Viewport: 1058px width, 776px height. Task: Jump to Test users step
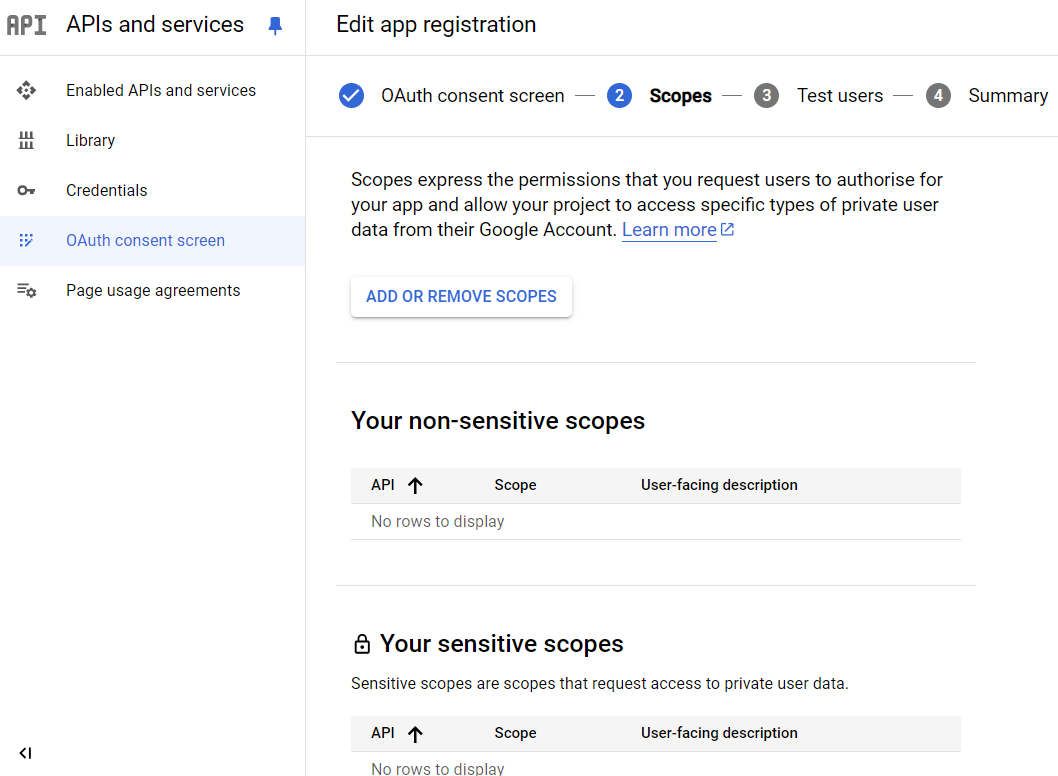(840, 96)
